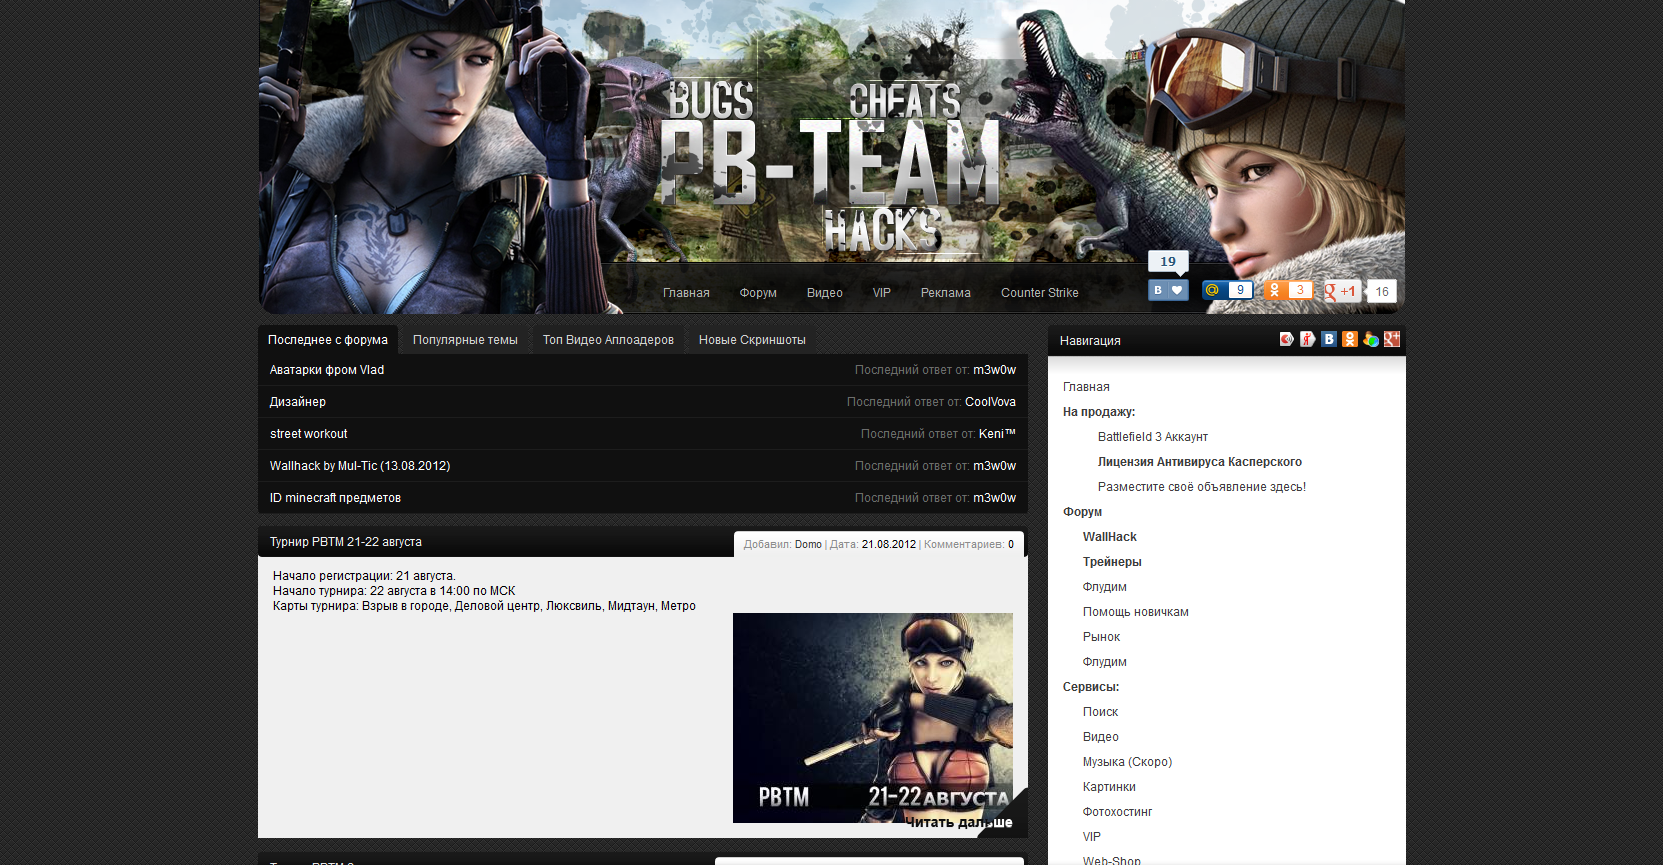The width and height of the screenshot is (1663, 865).
Task: Open the street workout forum topic
Action: point(309,434)
